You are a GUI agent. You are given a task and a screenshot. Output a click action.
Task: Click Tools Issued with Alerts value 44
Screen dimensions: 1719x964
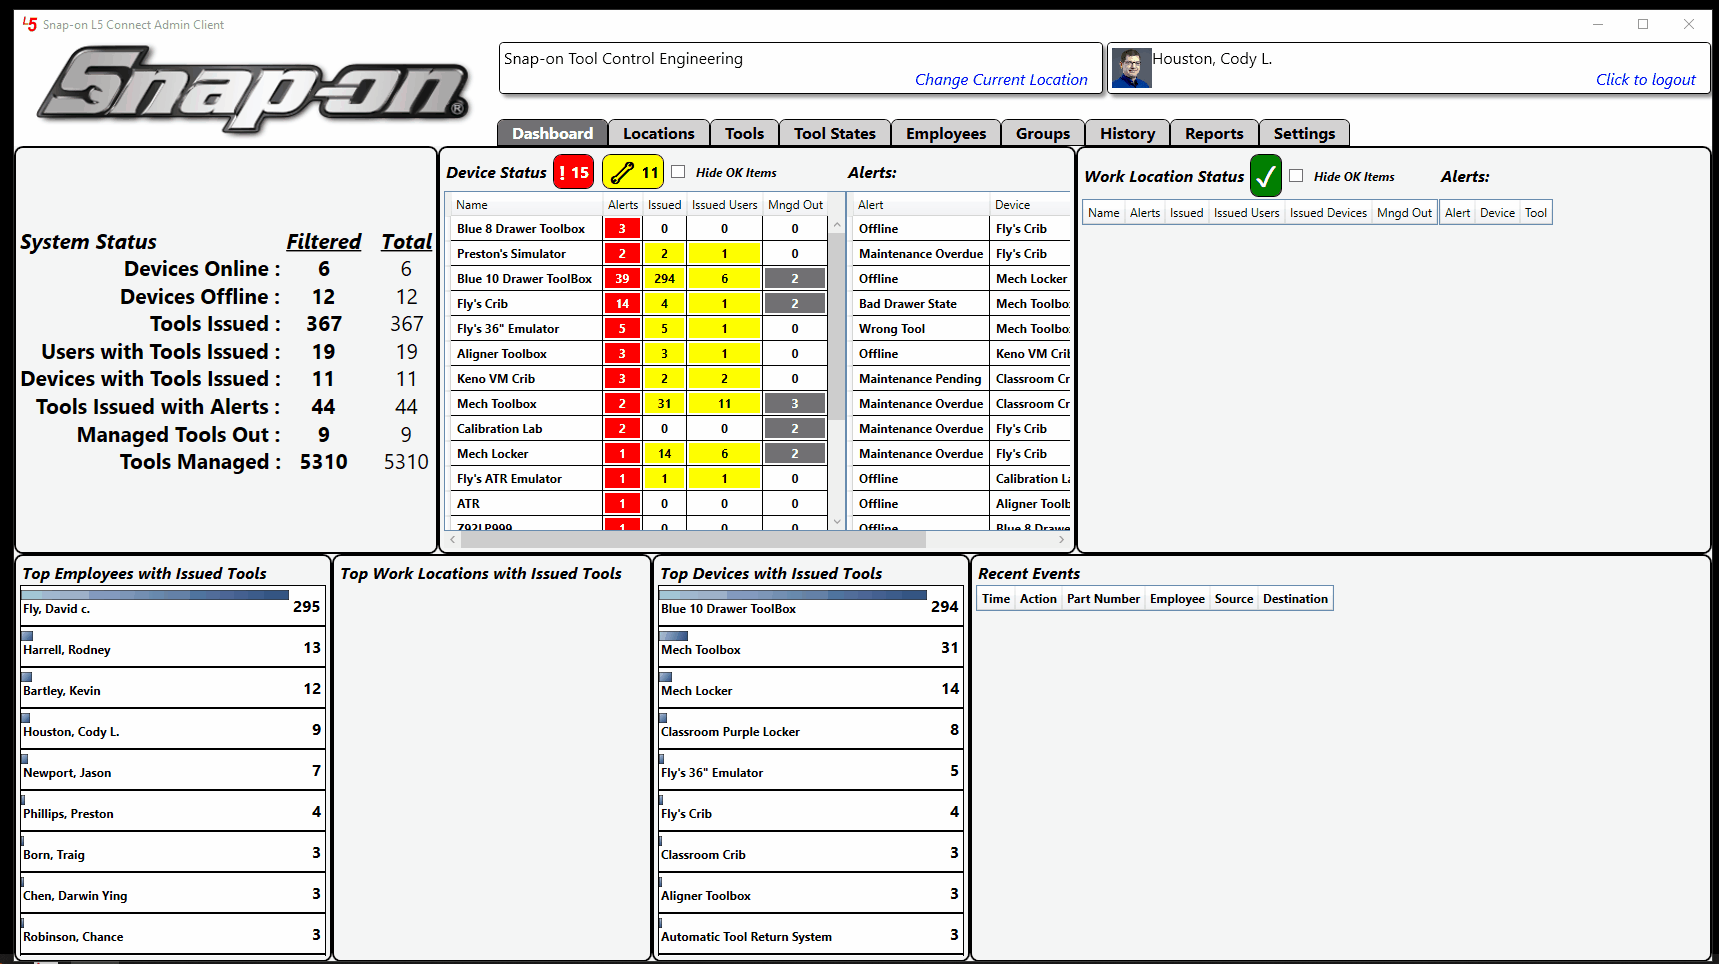(323, 407)
